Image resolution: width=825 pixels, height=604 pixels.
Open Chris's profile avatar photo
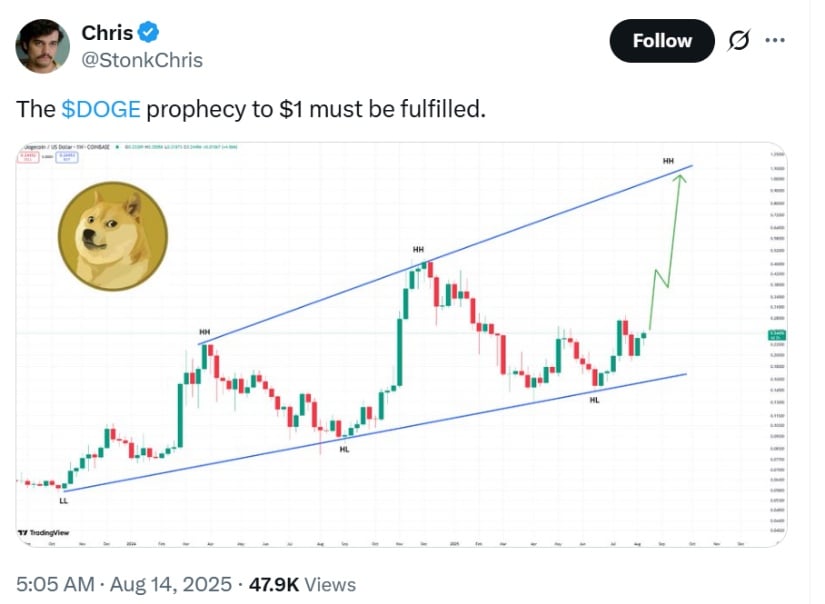click(x=43, y=46)
